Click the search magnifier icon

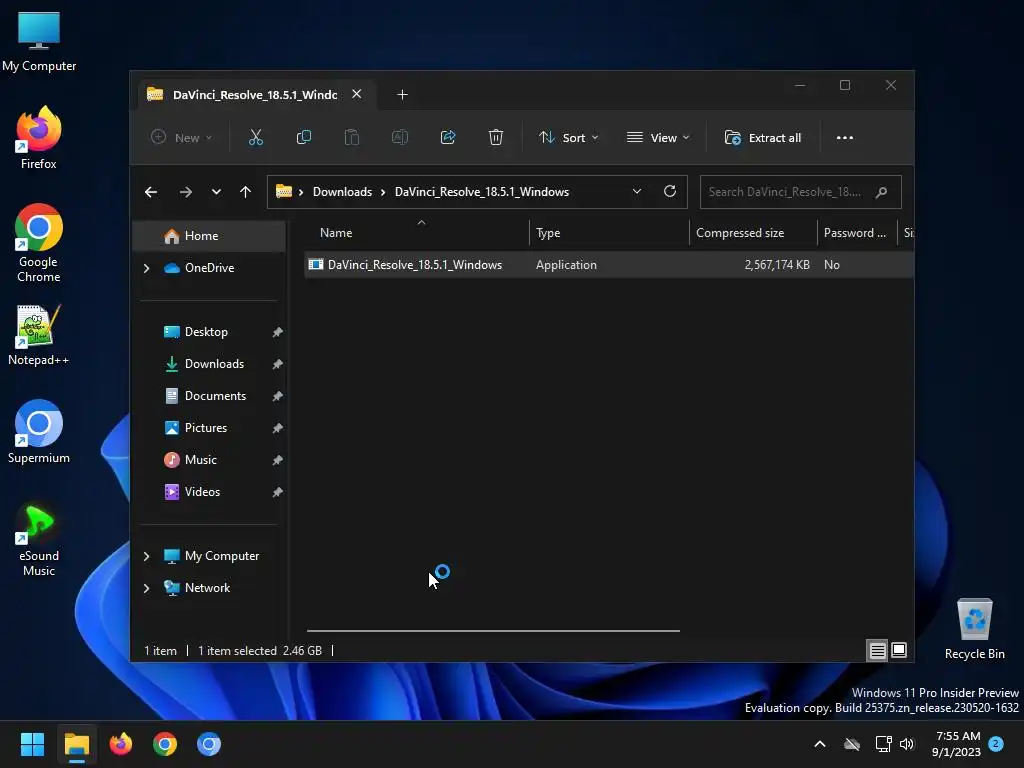882,192
